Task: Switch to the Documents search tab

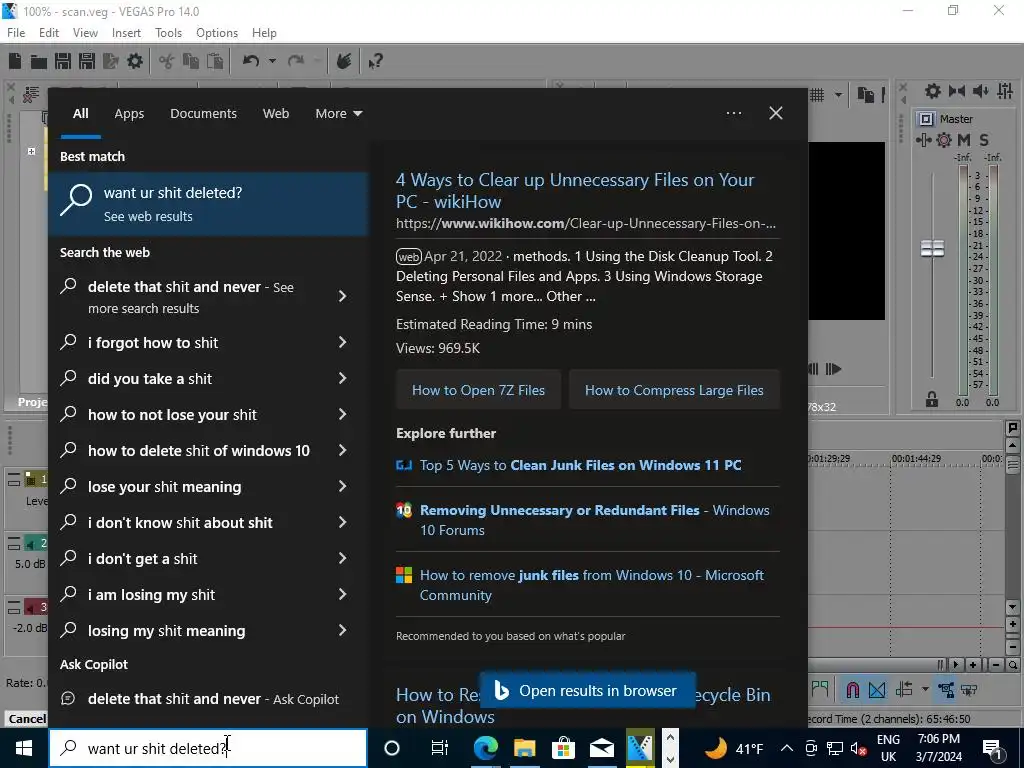Action: click(204, 114)
